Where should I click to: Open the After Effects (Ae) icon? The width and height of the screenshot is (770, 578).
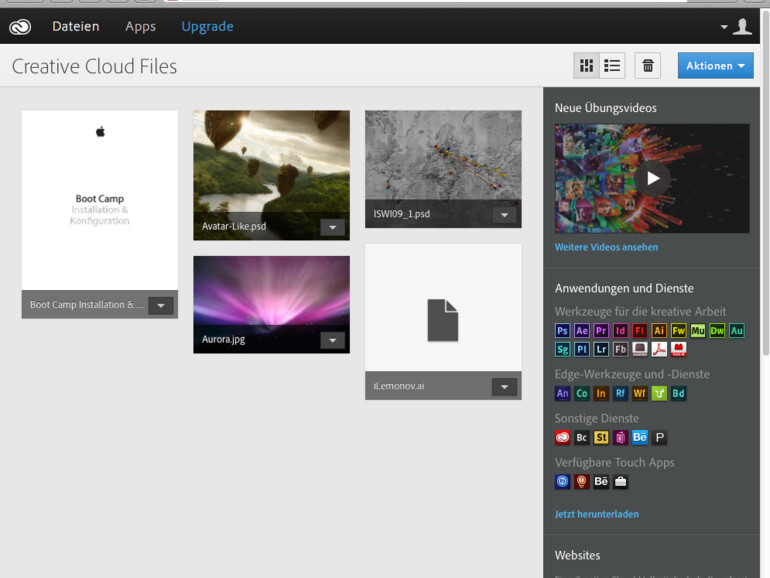pos(581,330)
